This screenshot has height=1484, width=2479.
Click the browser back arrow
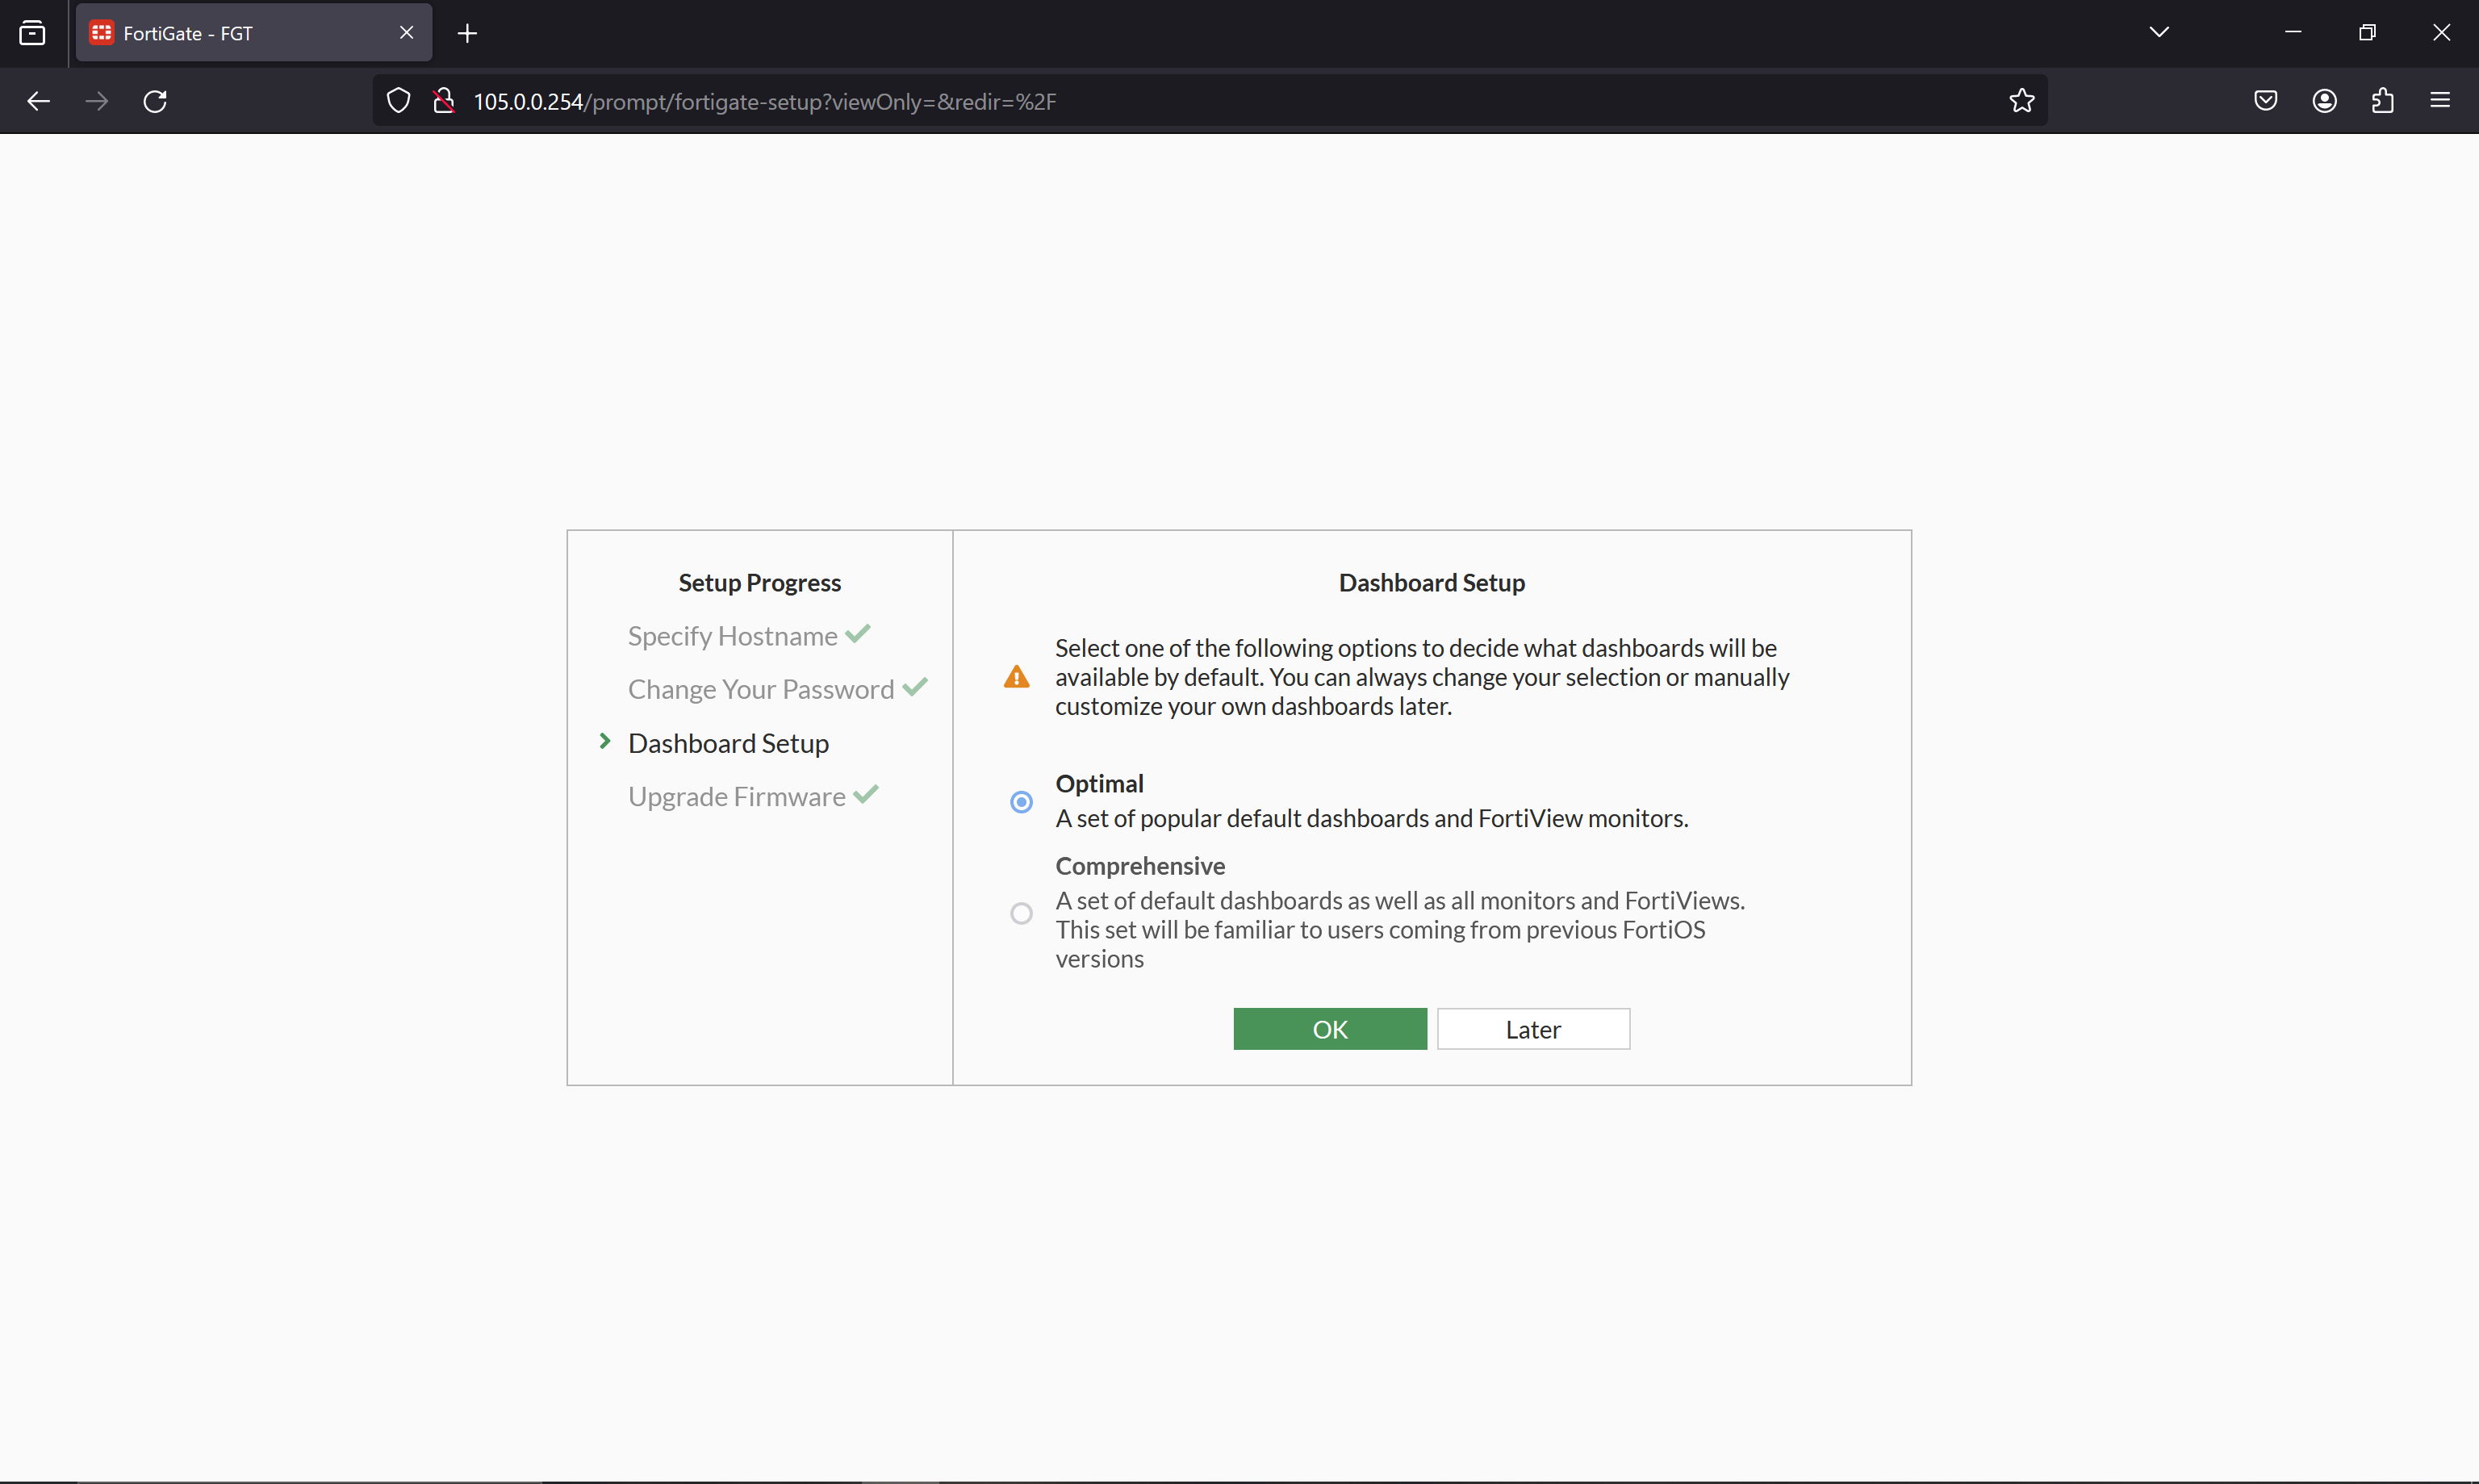click(x=38, y=101)
